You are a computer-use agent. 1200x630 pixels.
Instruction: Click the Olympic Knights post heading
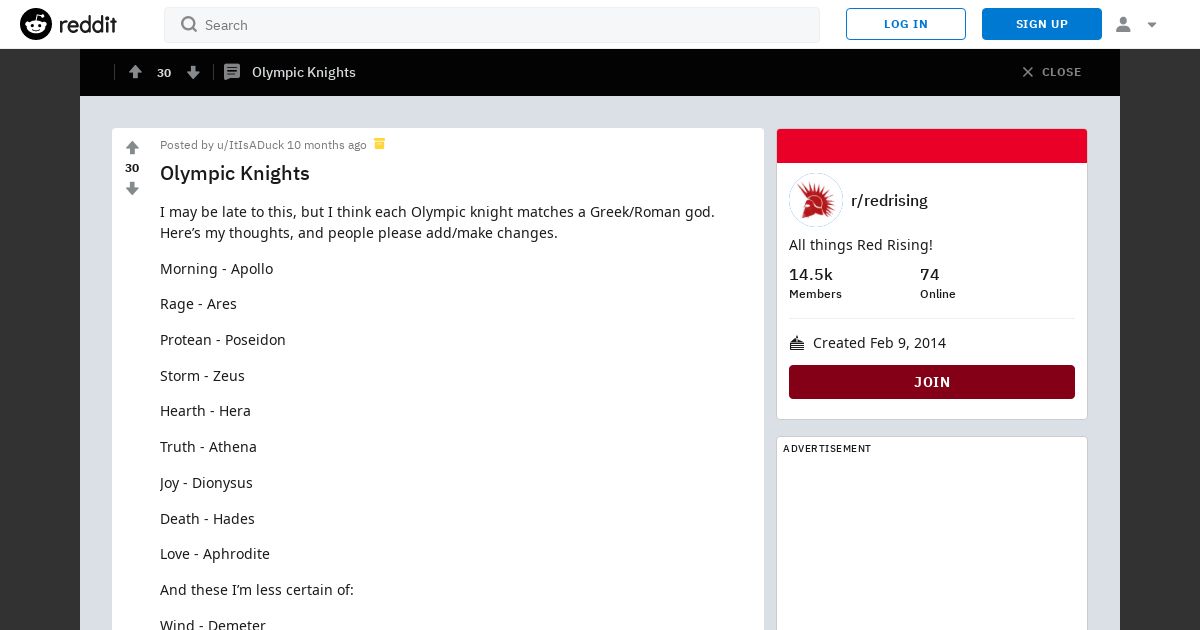pos(235,173)
